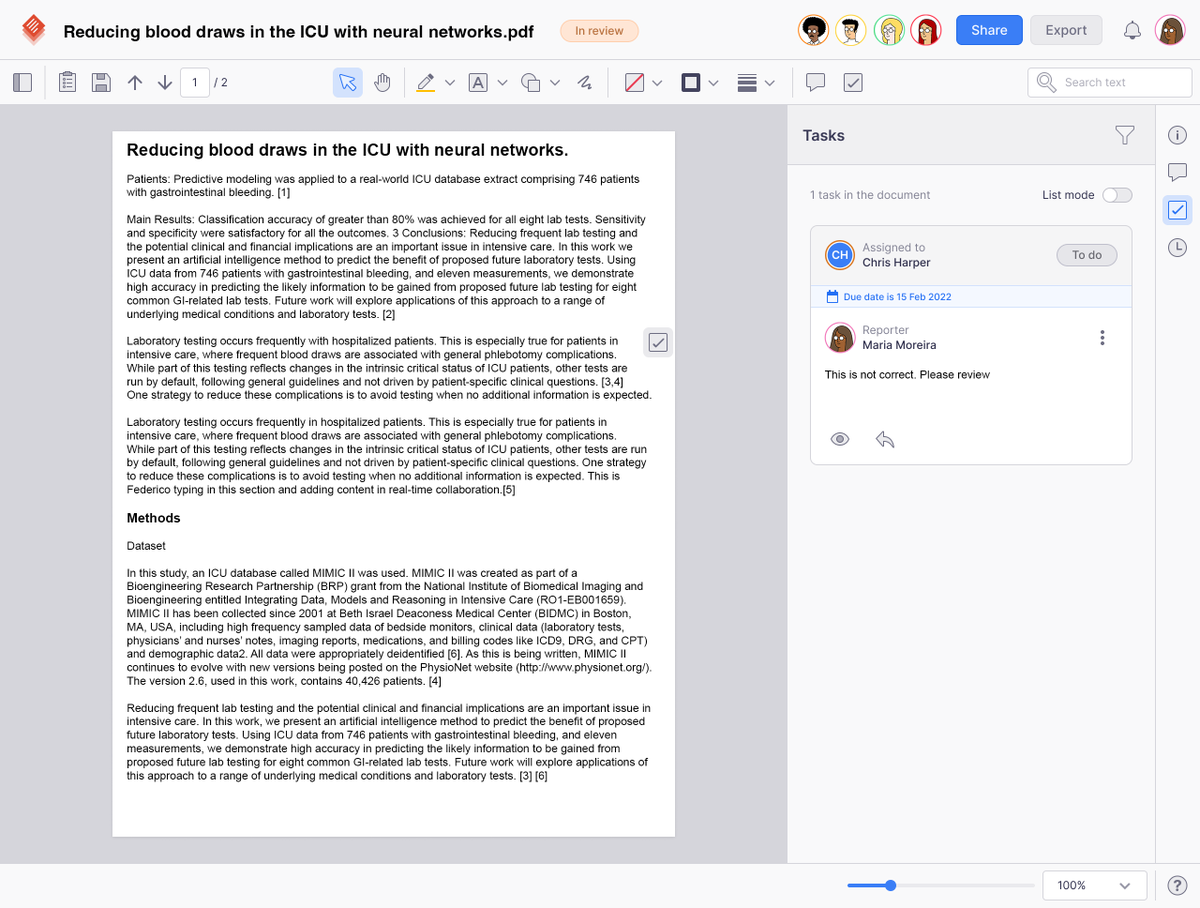The height and width of the screenshot is (908, 1200).
Task: Adjust the zoom slider
Action: point(889,885)
